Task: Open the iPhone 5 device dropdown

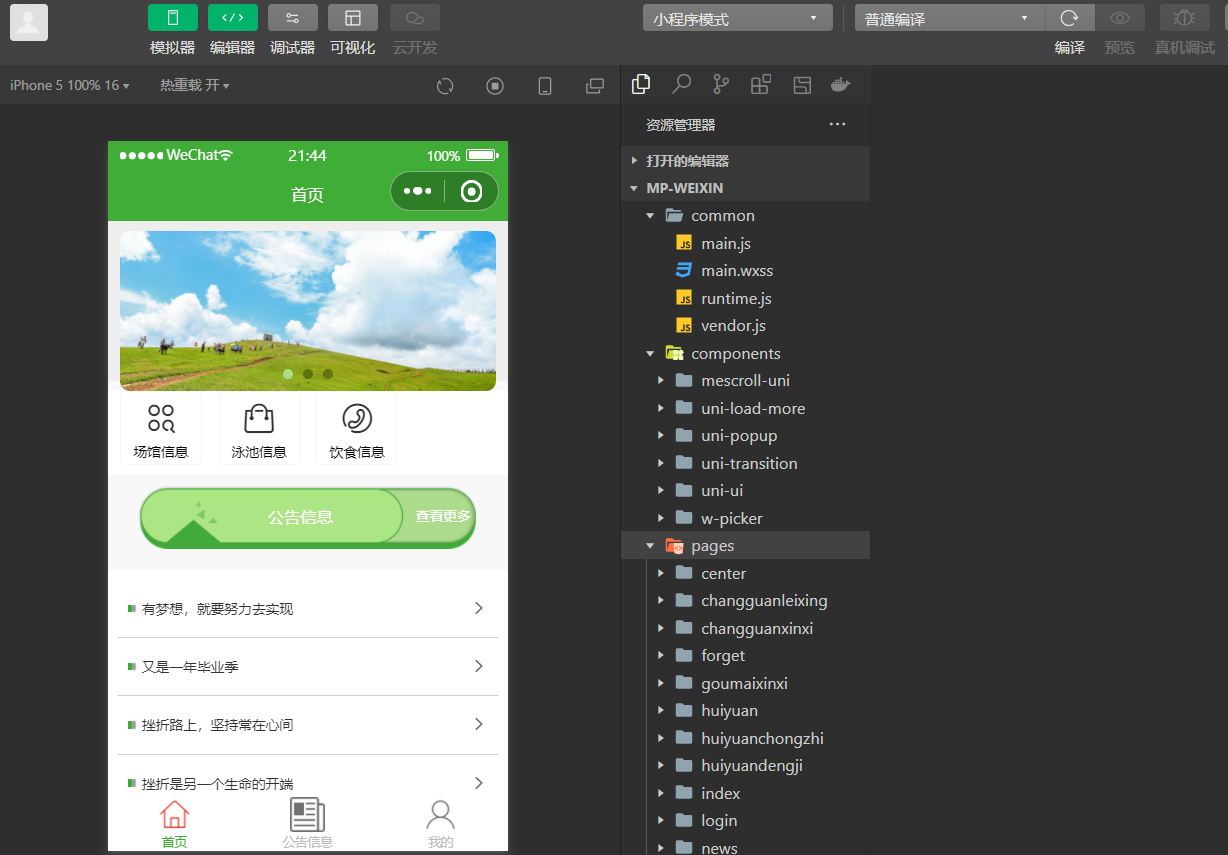Action: tap(70, 85)
